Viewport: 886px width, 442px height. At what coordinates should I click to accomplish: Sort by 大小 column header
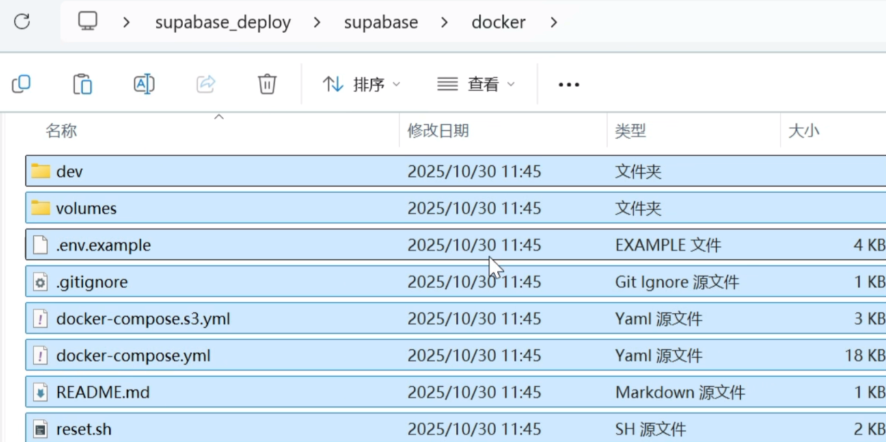point(804,131)
